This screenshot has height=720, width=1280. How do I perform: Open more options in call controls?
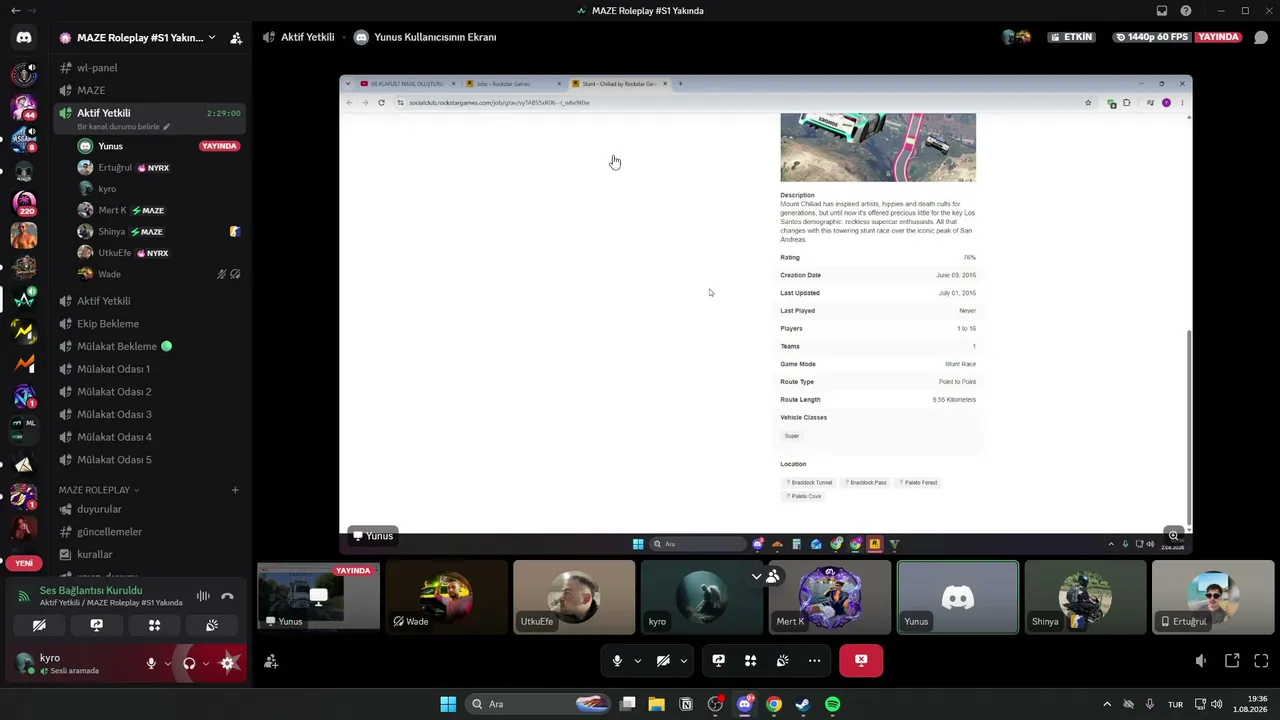[x=814, y=661]
